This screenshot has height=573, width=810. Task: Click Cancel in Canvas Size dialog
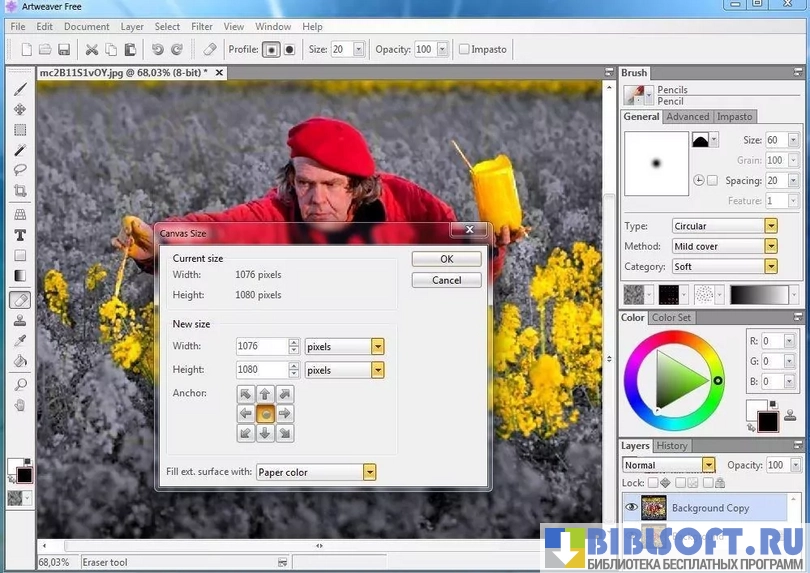(x=446, y=280)
